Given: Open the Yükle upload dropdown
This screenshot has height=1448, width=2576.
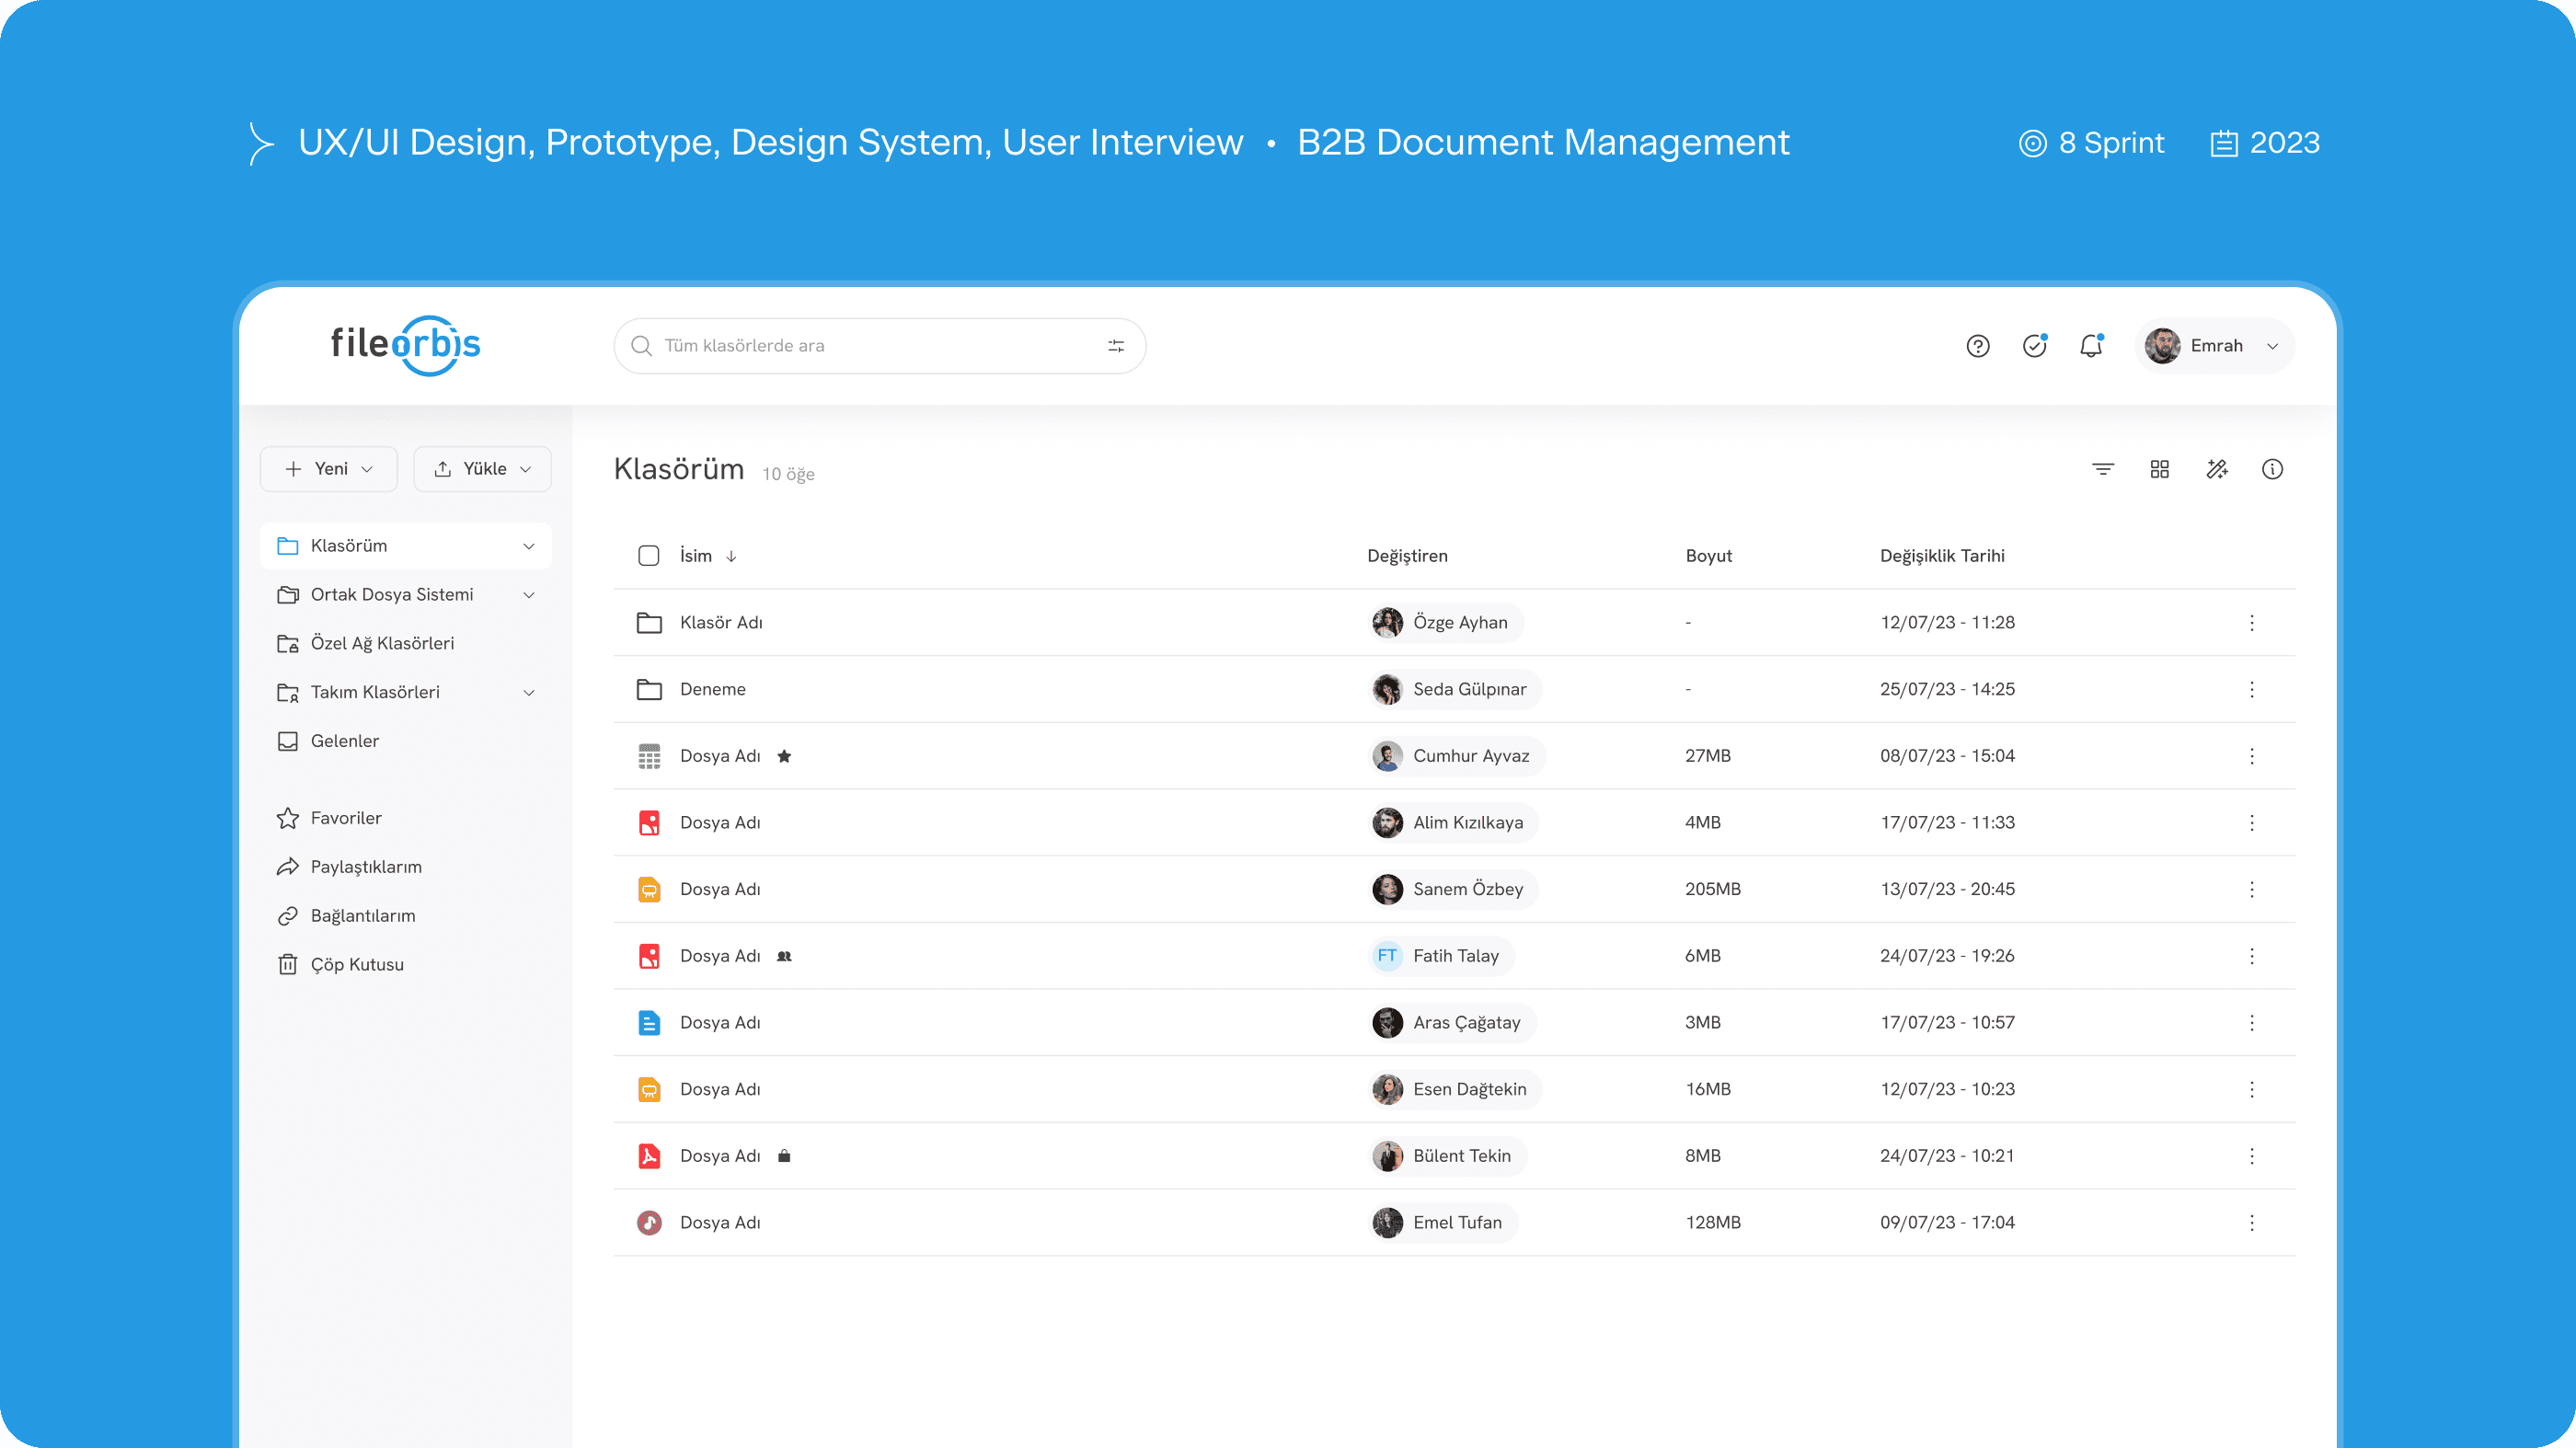Looking at the screenshot, I should tap(482, 469).
